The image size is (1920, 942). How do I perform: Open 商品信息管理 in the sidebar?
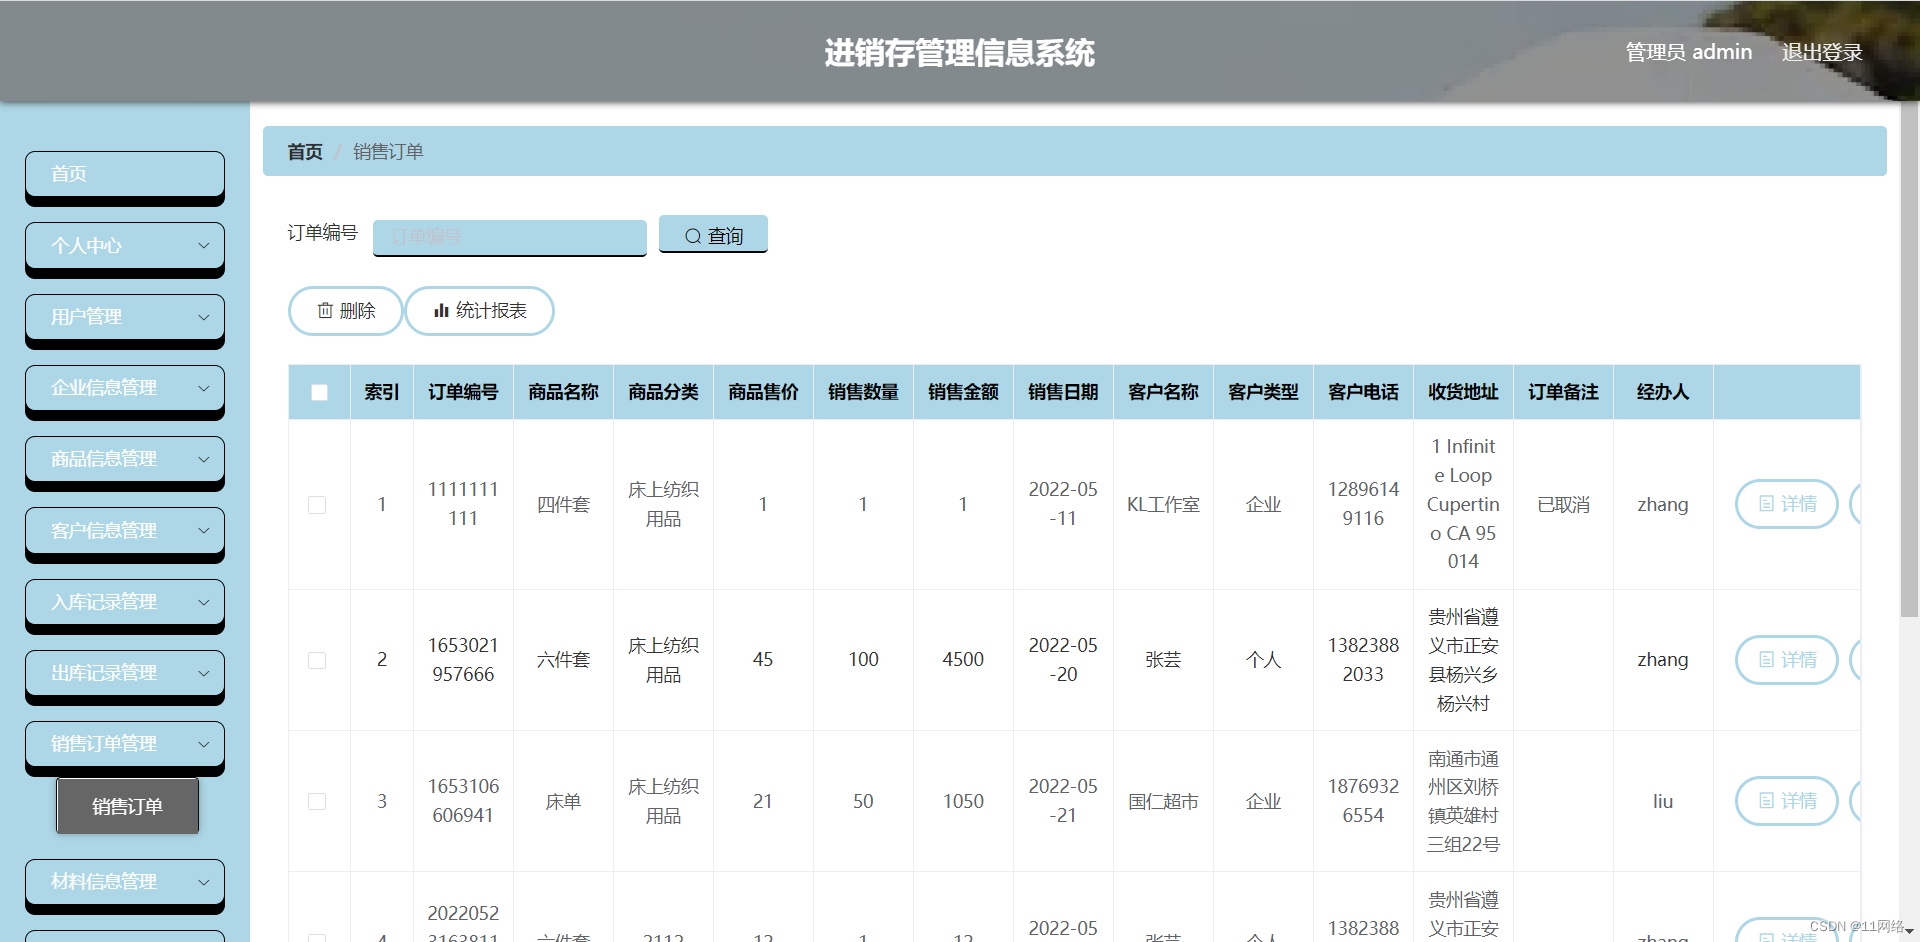pos(125,459)
